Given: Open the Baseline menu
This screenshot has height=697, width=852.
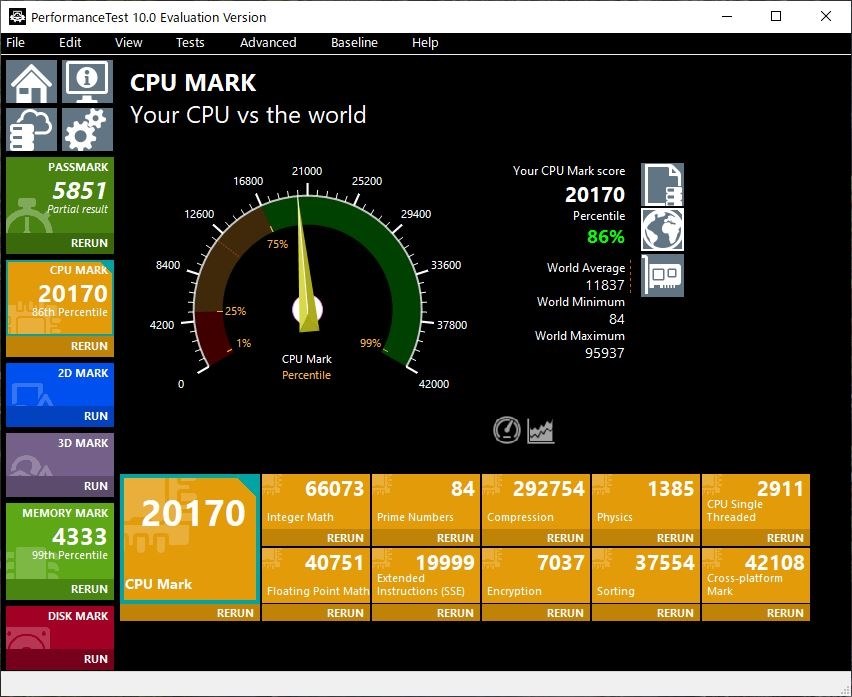Looking at the screenshot, I should [354, 42].
